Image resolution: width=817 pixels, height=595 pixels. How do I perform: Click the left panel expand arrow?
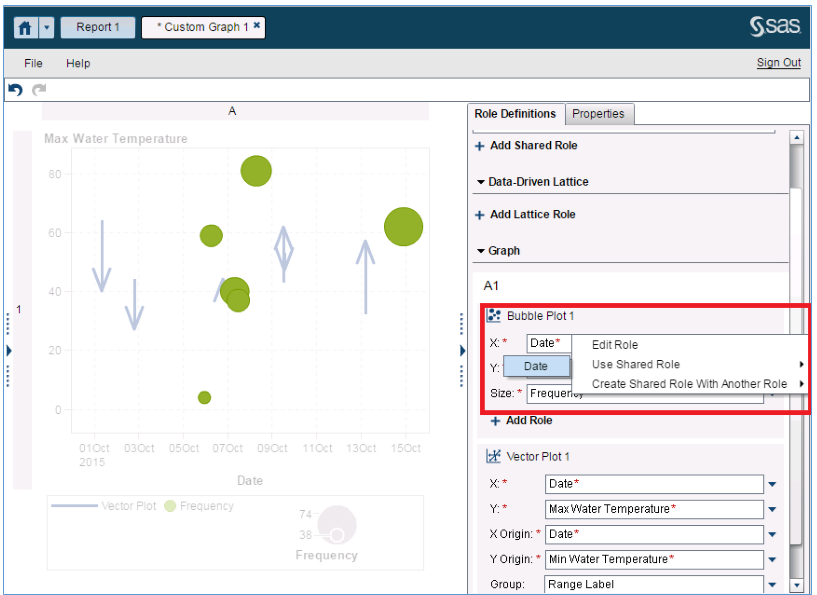8,350
